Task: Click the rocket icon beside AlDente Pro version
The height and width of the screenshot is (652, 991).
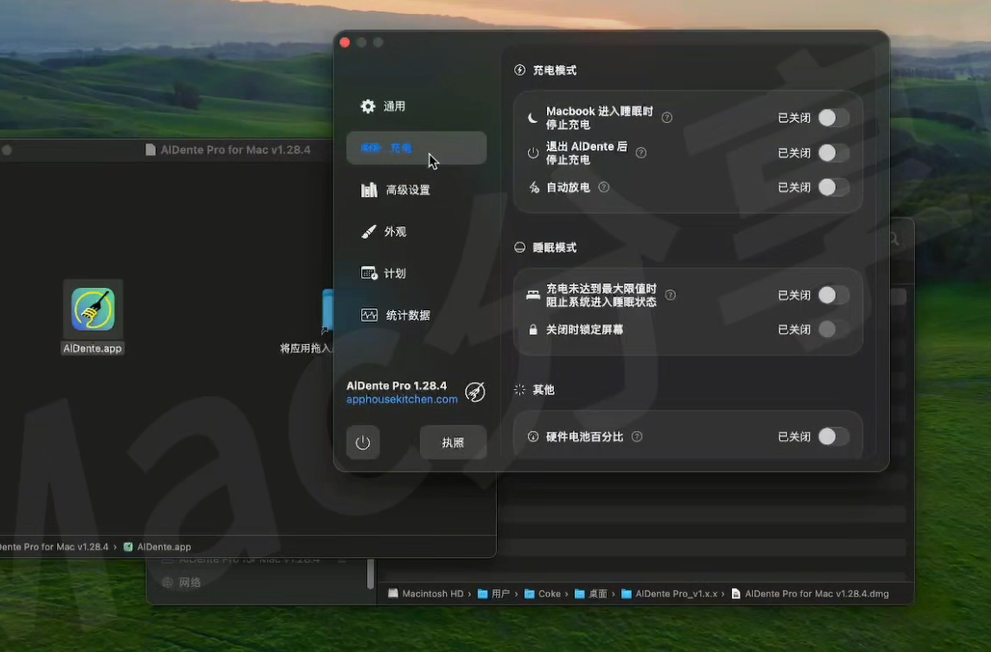Action: pos(475,392)
